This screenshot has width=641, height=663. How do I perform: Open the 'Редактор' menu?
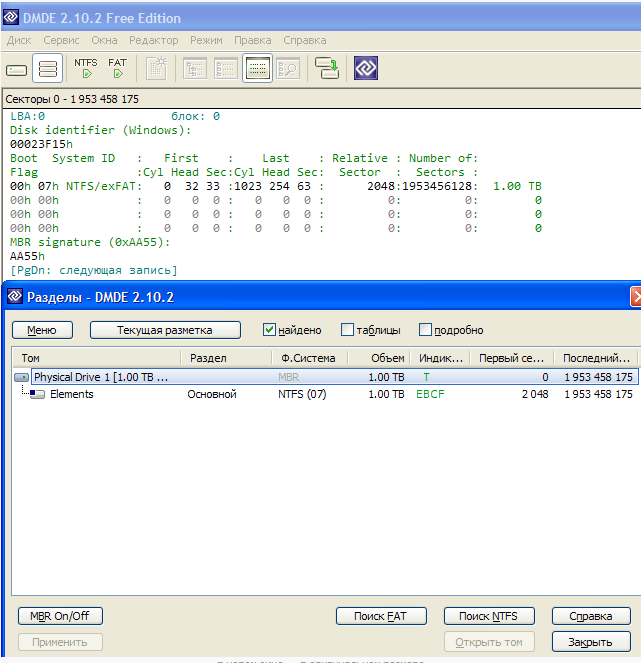click(x=154, y=40)
